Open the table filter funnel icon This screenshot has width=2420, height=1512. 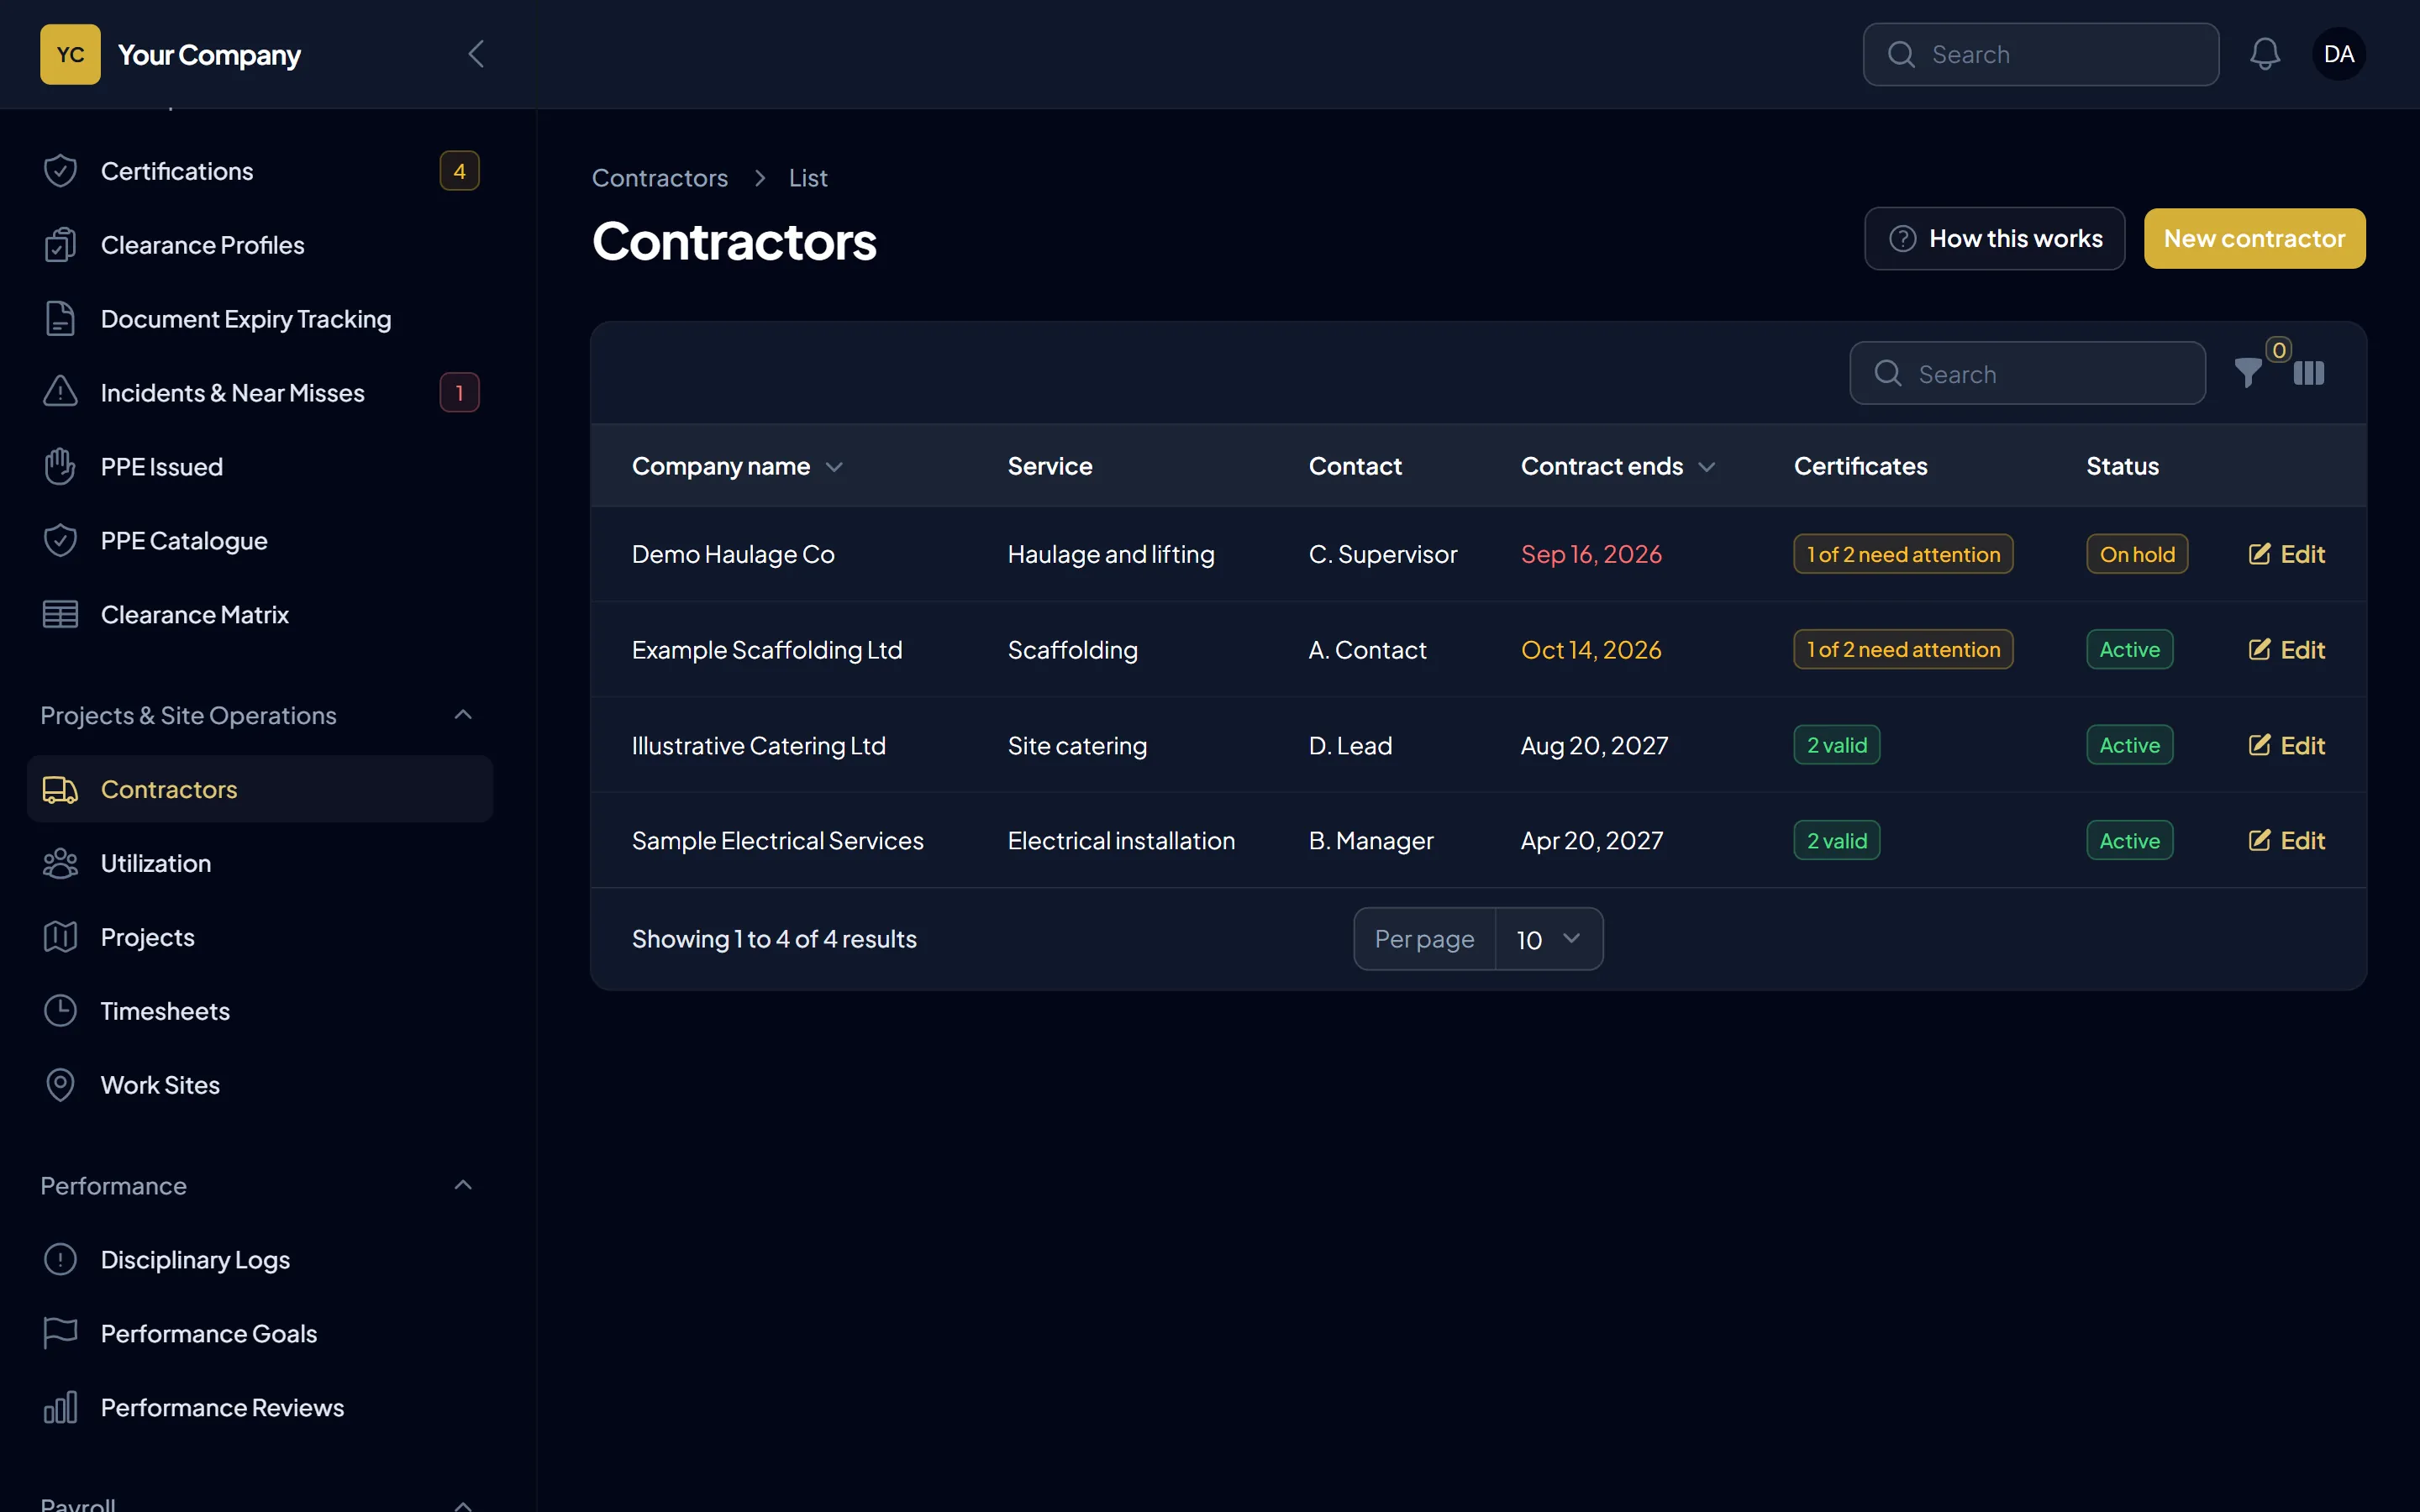click(x=2248, y=373)
